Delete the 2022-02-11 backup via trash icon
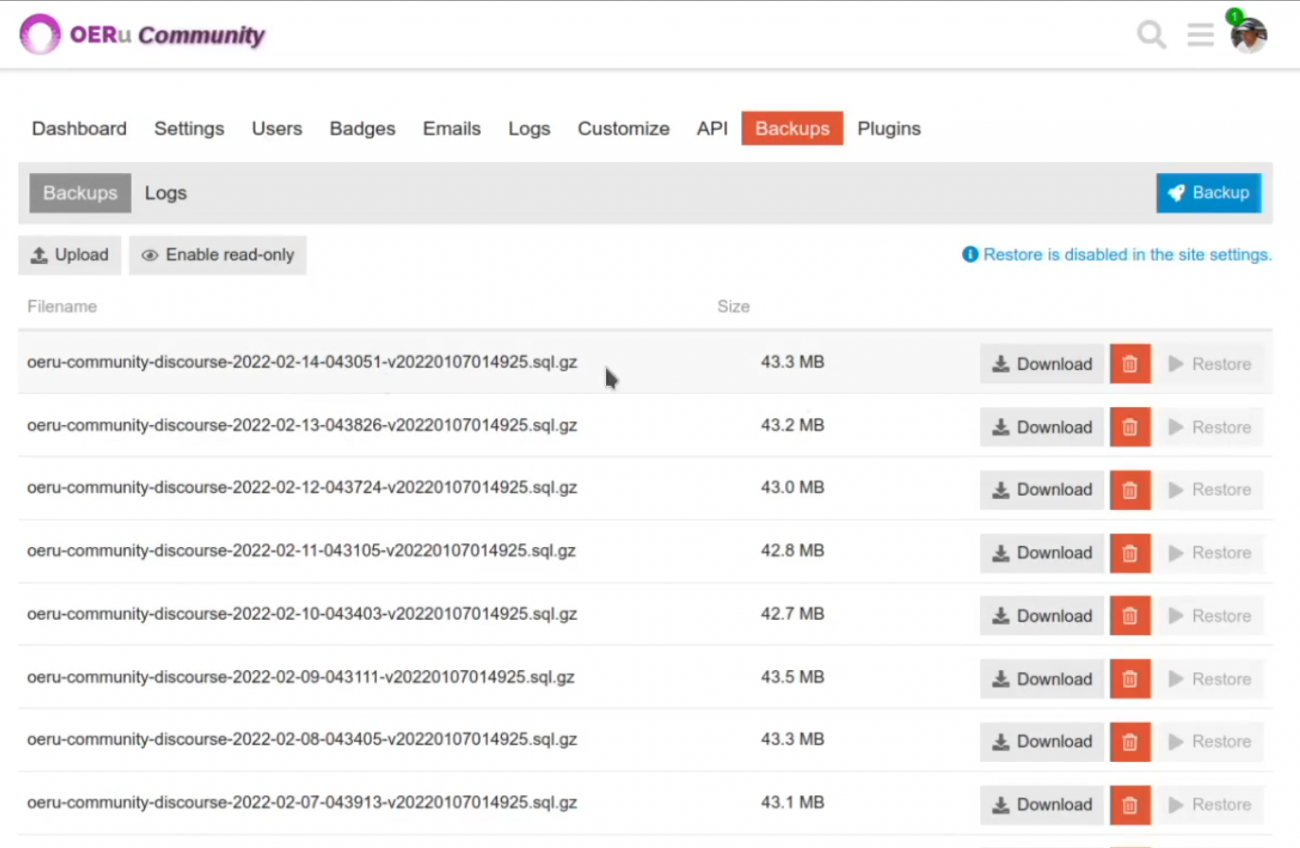The image size is (1300, 848). (x=1130, y=553)
